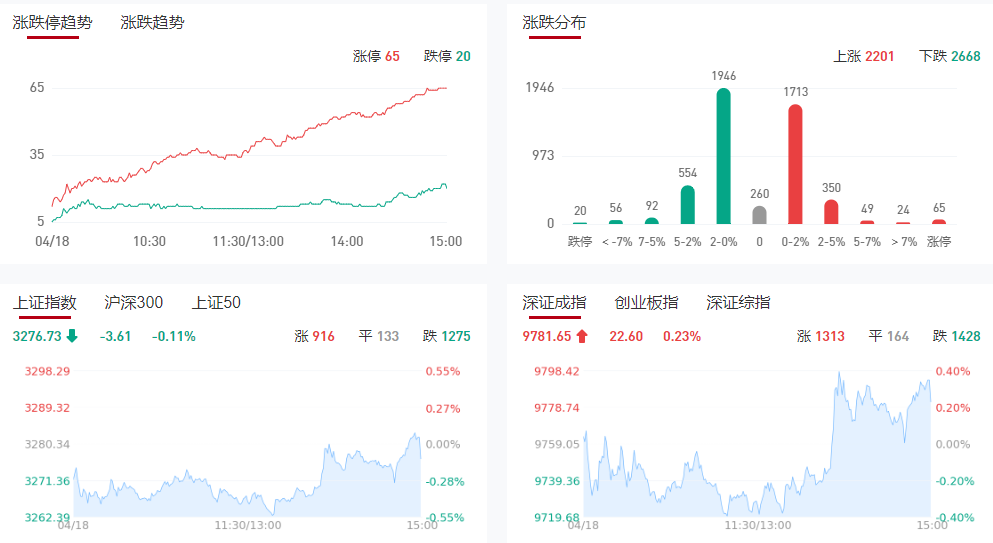993x543 pixels.
Task: Click the red up arrow beside 9781.65
Action: click(582, 336)
